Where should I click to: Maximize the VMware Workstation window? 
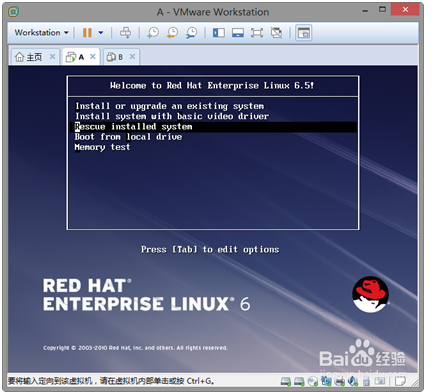pyautogui.click(x=382, y=9)
